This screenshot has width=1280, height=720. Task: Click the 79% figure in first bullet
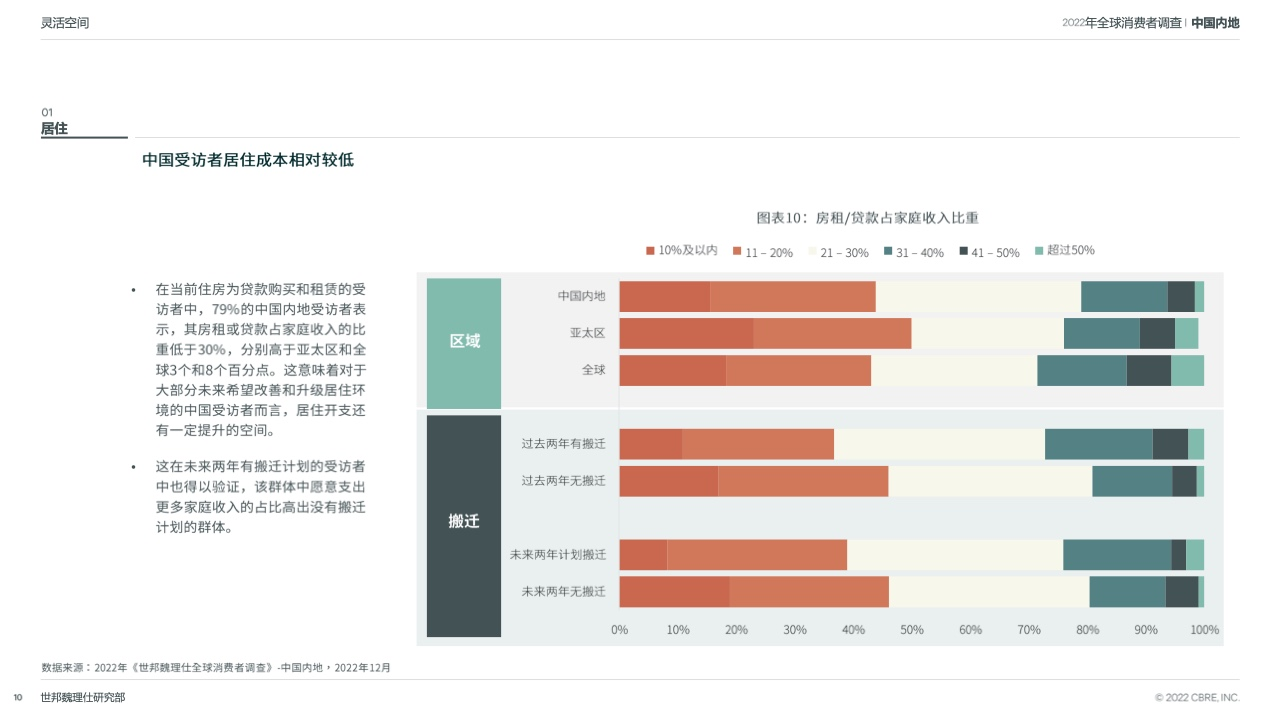(226, 309)
